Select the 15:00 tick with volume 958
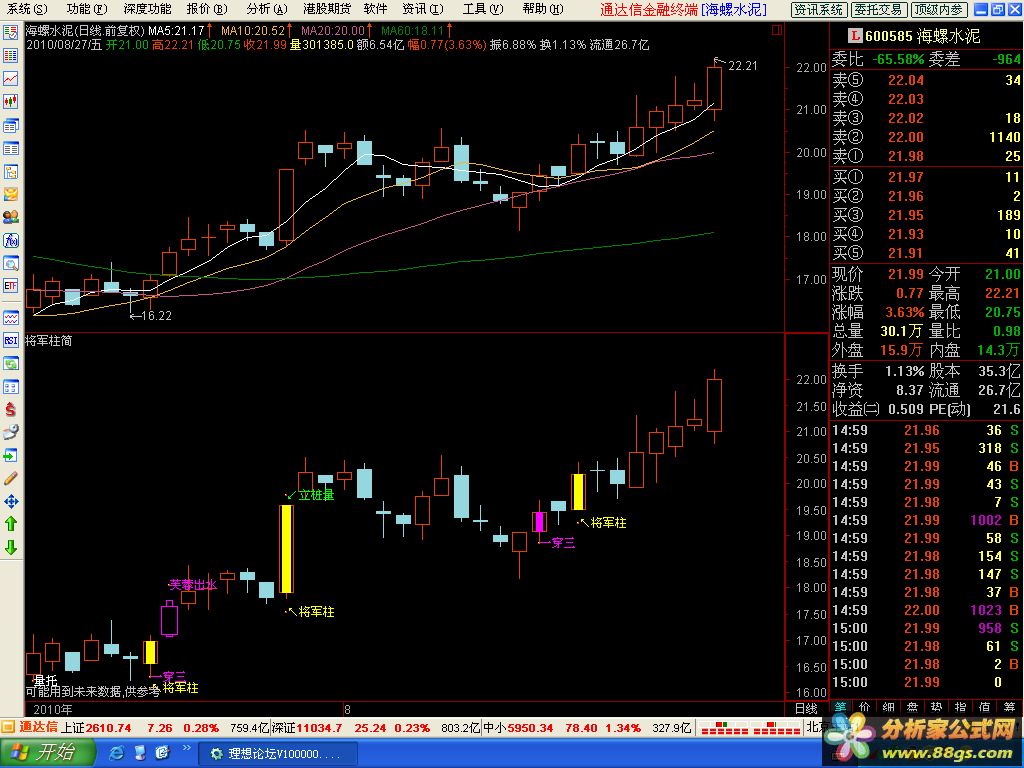1024x768 pixels. coord(926,628)
